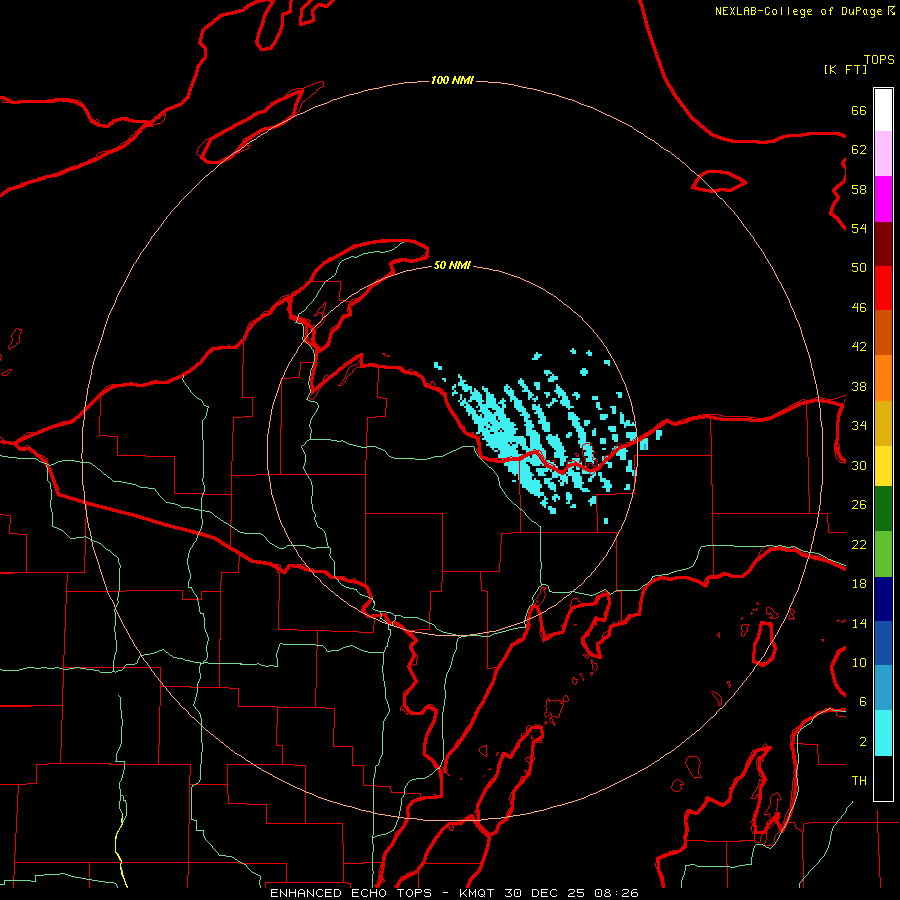This screenshot has width=900, height=900.
Task: Click the 100 NMI range ring label
Action: (x=452, y=80)
